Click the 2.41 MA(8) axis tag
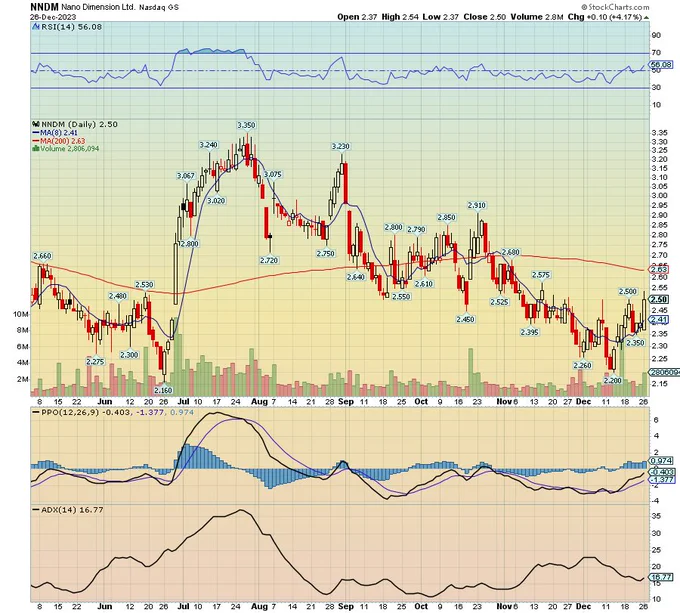 [x=660, y=320]
